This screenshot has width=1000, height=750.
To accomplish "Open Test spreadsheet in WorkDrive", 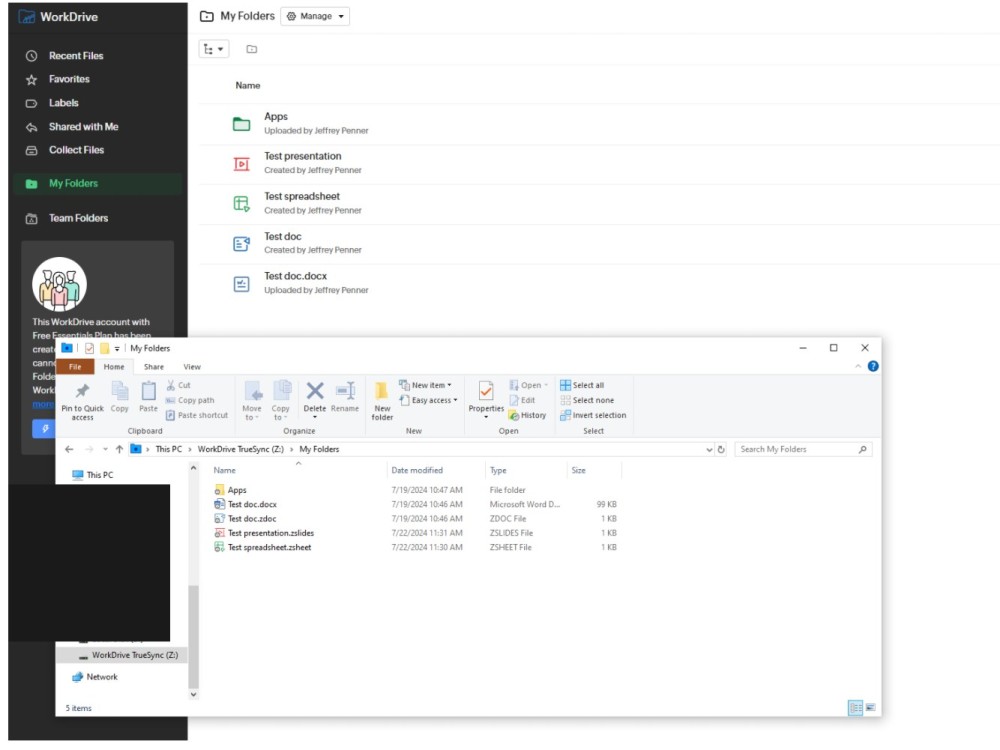I will (302, 196).
